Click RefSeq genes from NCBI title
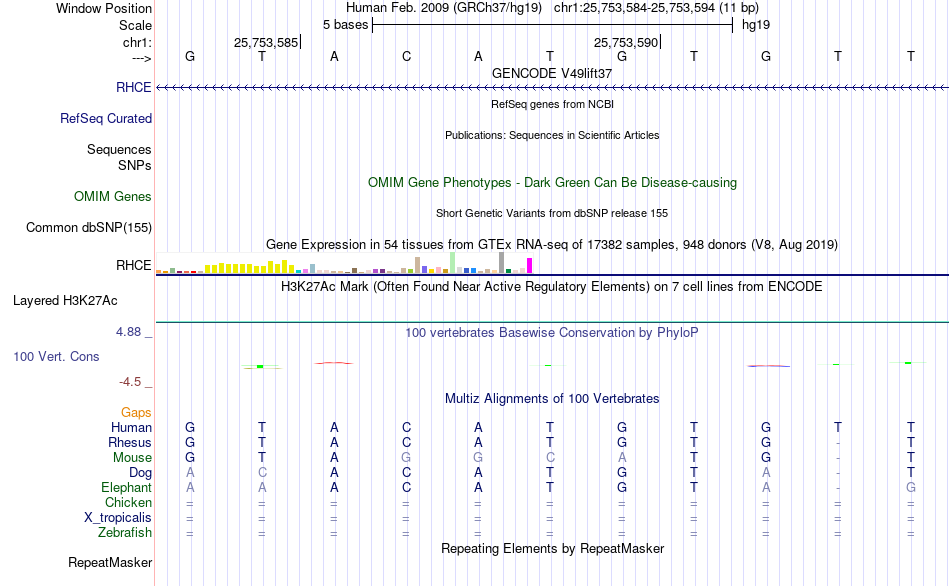950x586 pixels. point(552,104)
